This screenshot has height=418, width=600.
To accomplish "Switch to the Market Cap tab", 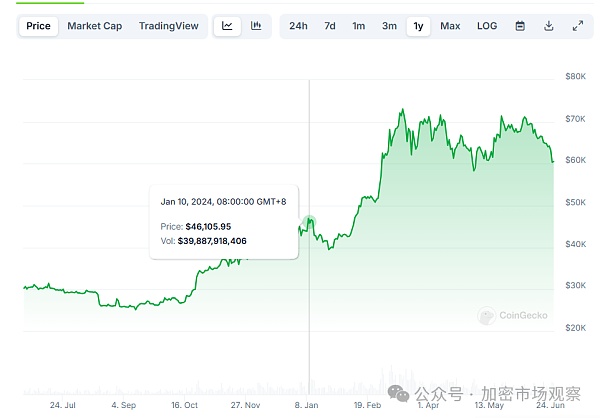I will point(95,25).
